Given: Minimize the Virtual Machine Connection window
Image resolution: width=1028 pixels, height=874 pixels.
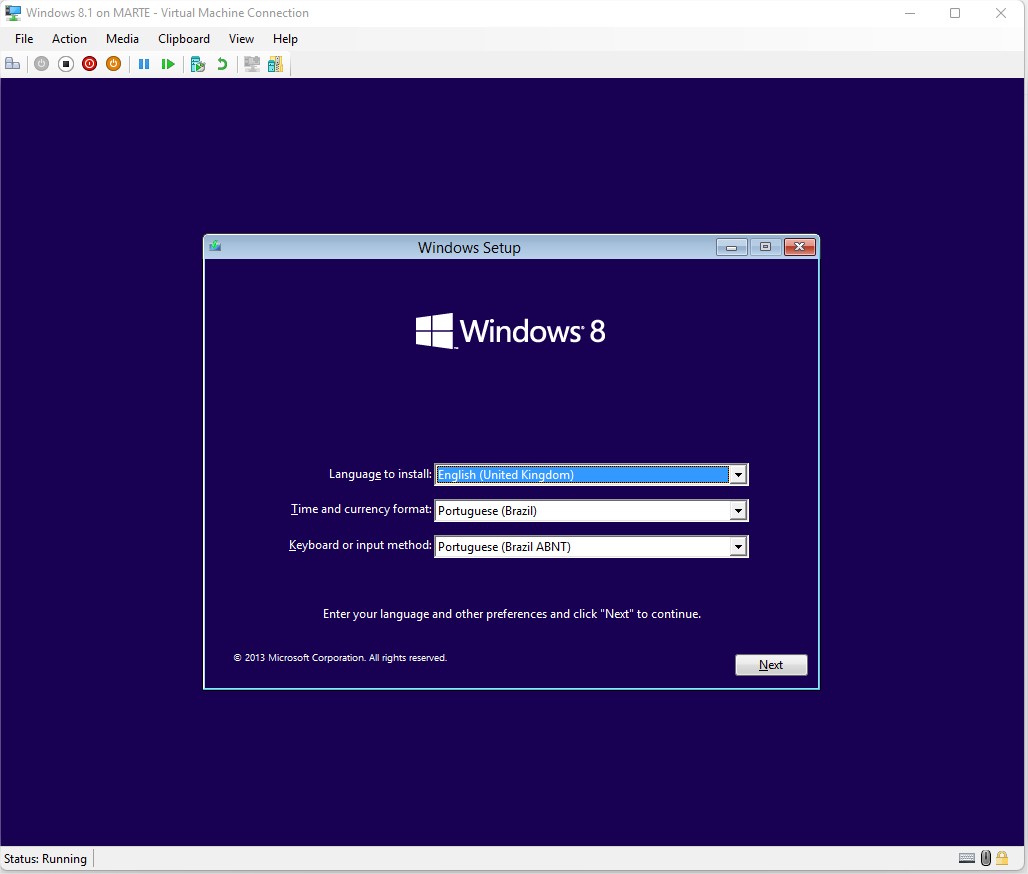Looking at the screenshot, I should click(x=910, y=13).
